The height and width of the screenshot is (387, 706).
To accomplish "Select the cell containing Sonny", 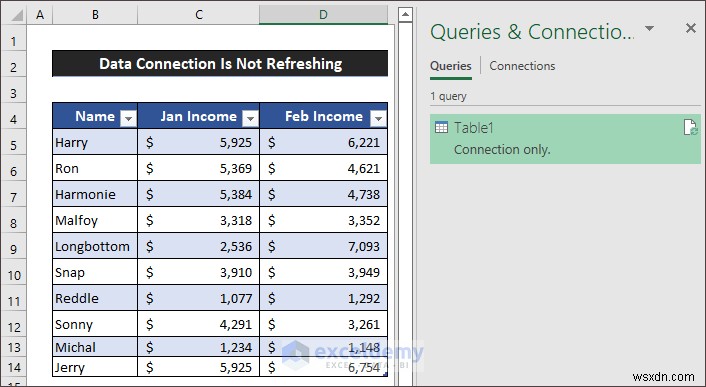I will click(x=95, y=324).
